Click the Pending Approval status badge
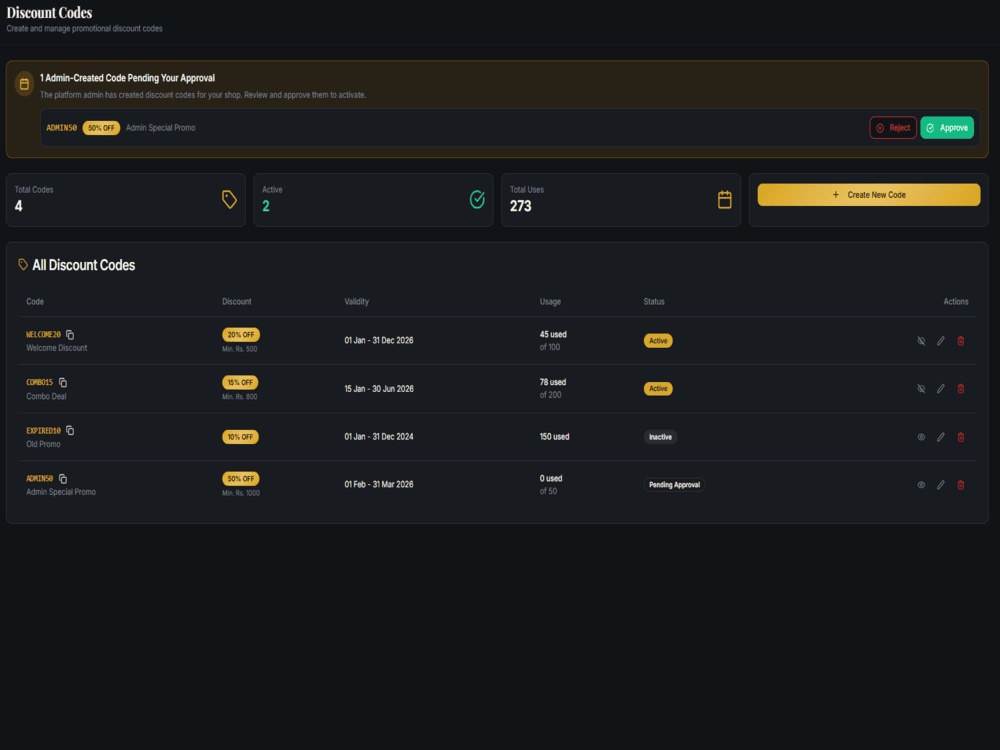This screenshot has width=1000, height=750. click(x=674, y=485)
